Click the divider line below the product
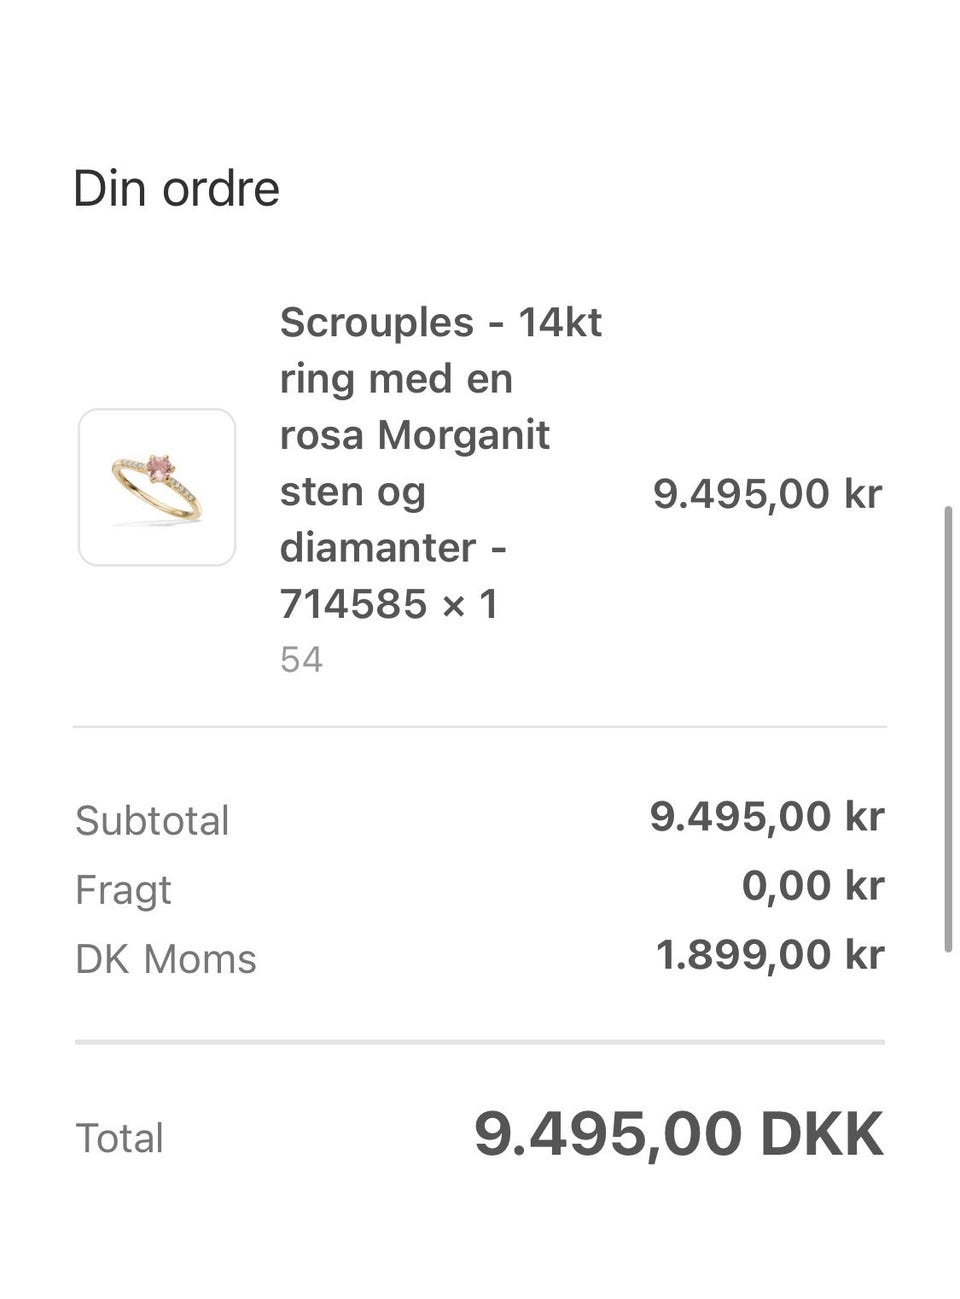The image size is (960, 1299). 480,727
